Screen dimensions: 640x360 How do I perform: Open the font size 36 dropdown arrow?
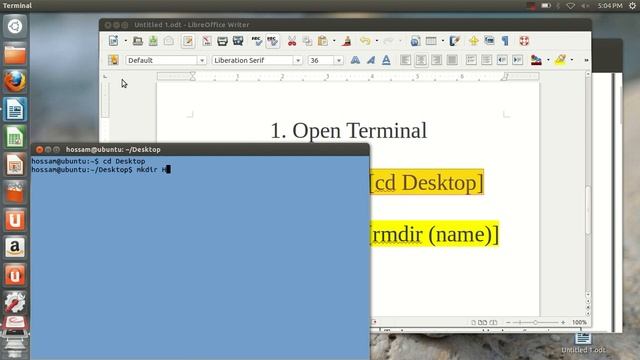(338, 60)
